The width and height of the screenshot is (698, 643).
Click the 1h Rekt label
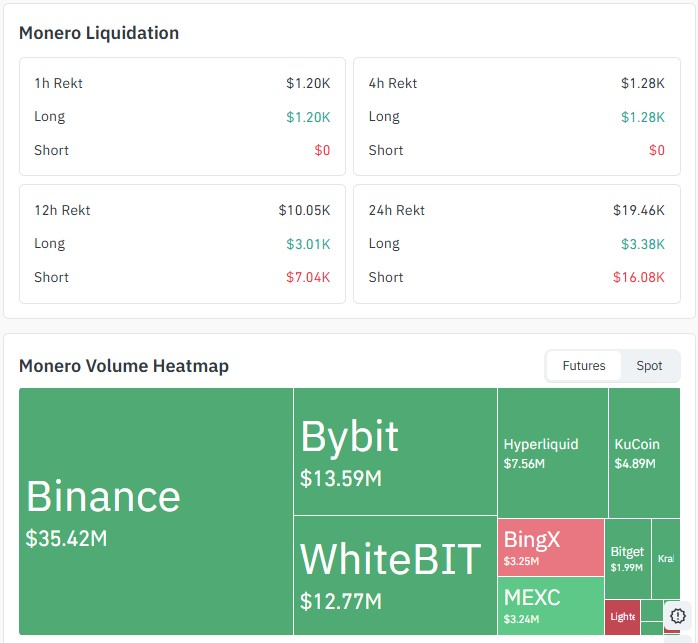pos(58,83)
